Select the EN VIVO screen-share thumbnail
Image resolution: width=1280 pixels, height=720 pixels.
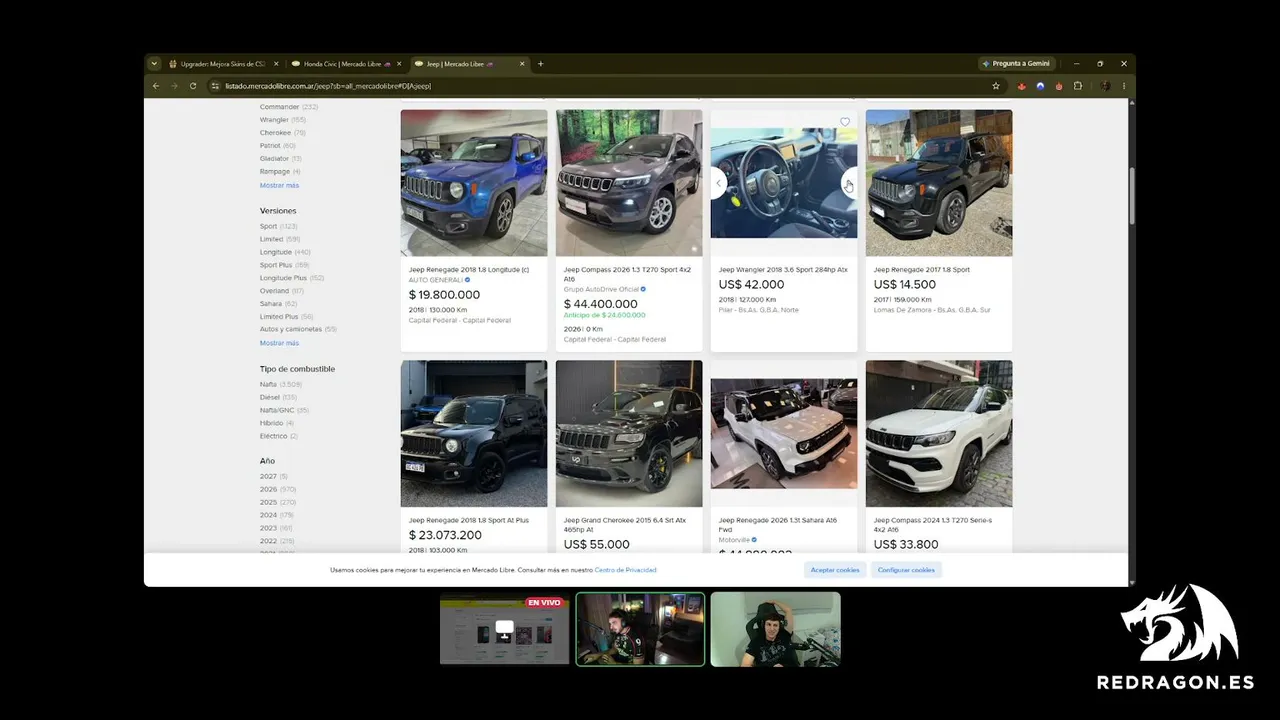(505, 629)
